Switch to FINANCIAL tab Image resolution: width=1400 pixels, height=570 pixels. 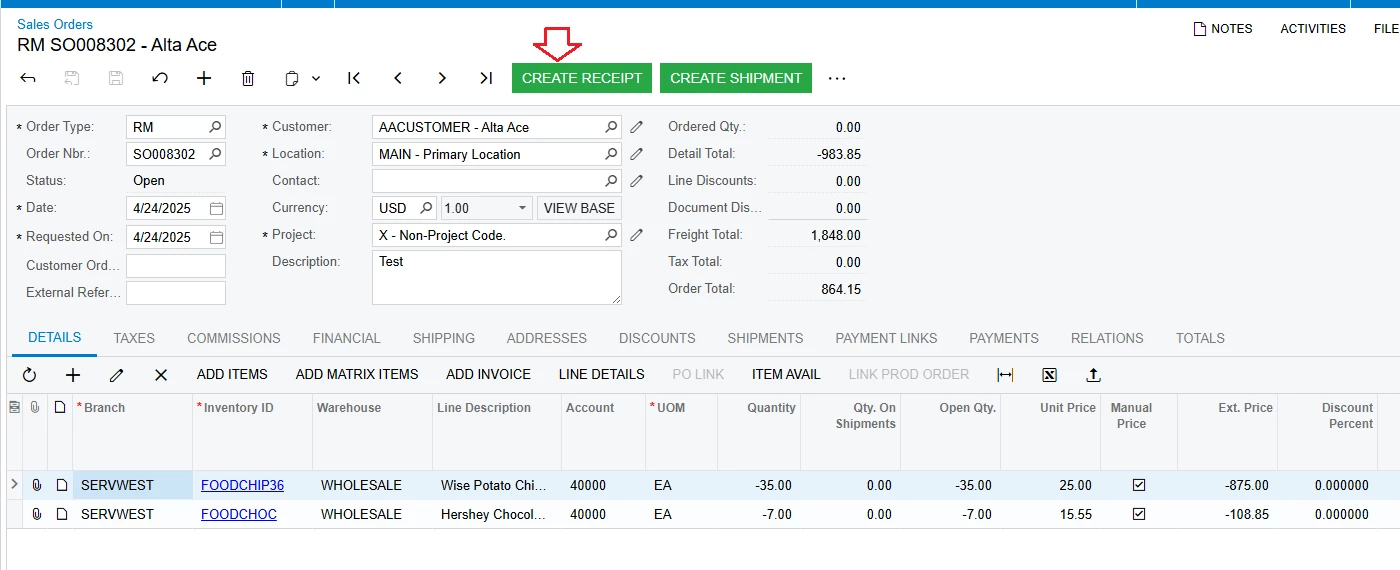coord(346,338)
